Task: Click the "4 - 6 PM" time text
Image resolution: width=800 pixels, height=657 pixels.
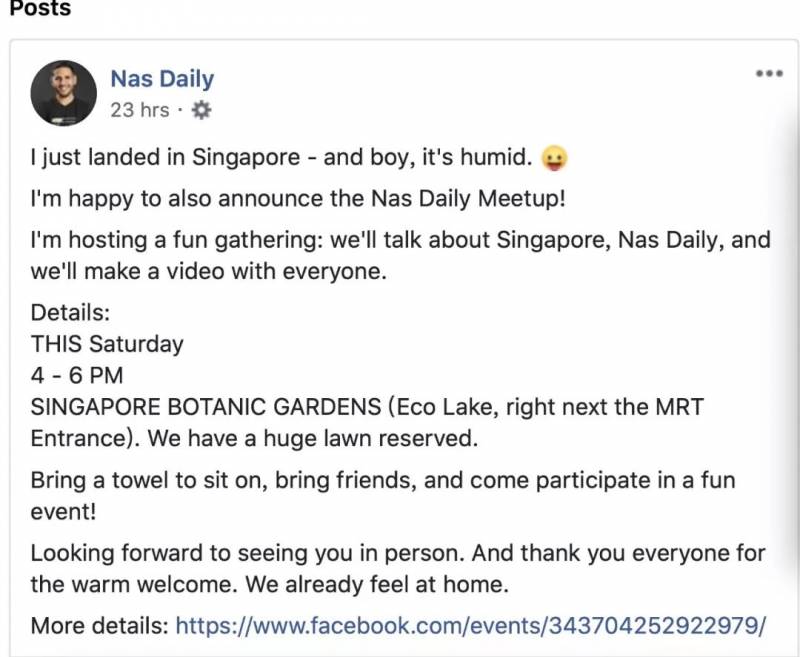Action: (77, 376)
